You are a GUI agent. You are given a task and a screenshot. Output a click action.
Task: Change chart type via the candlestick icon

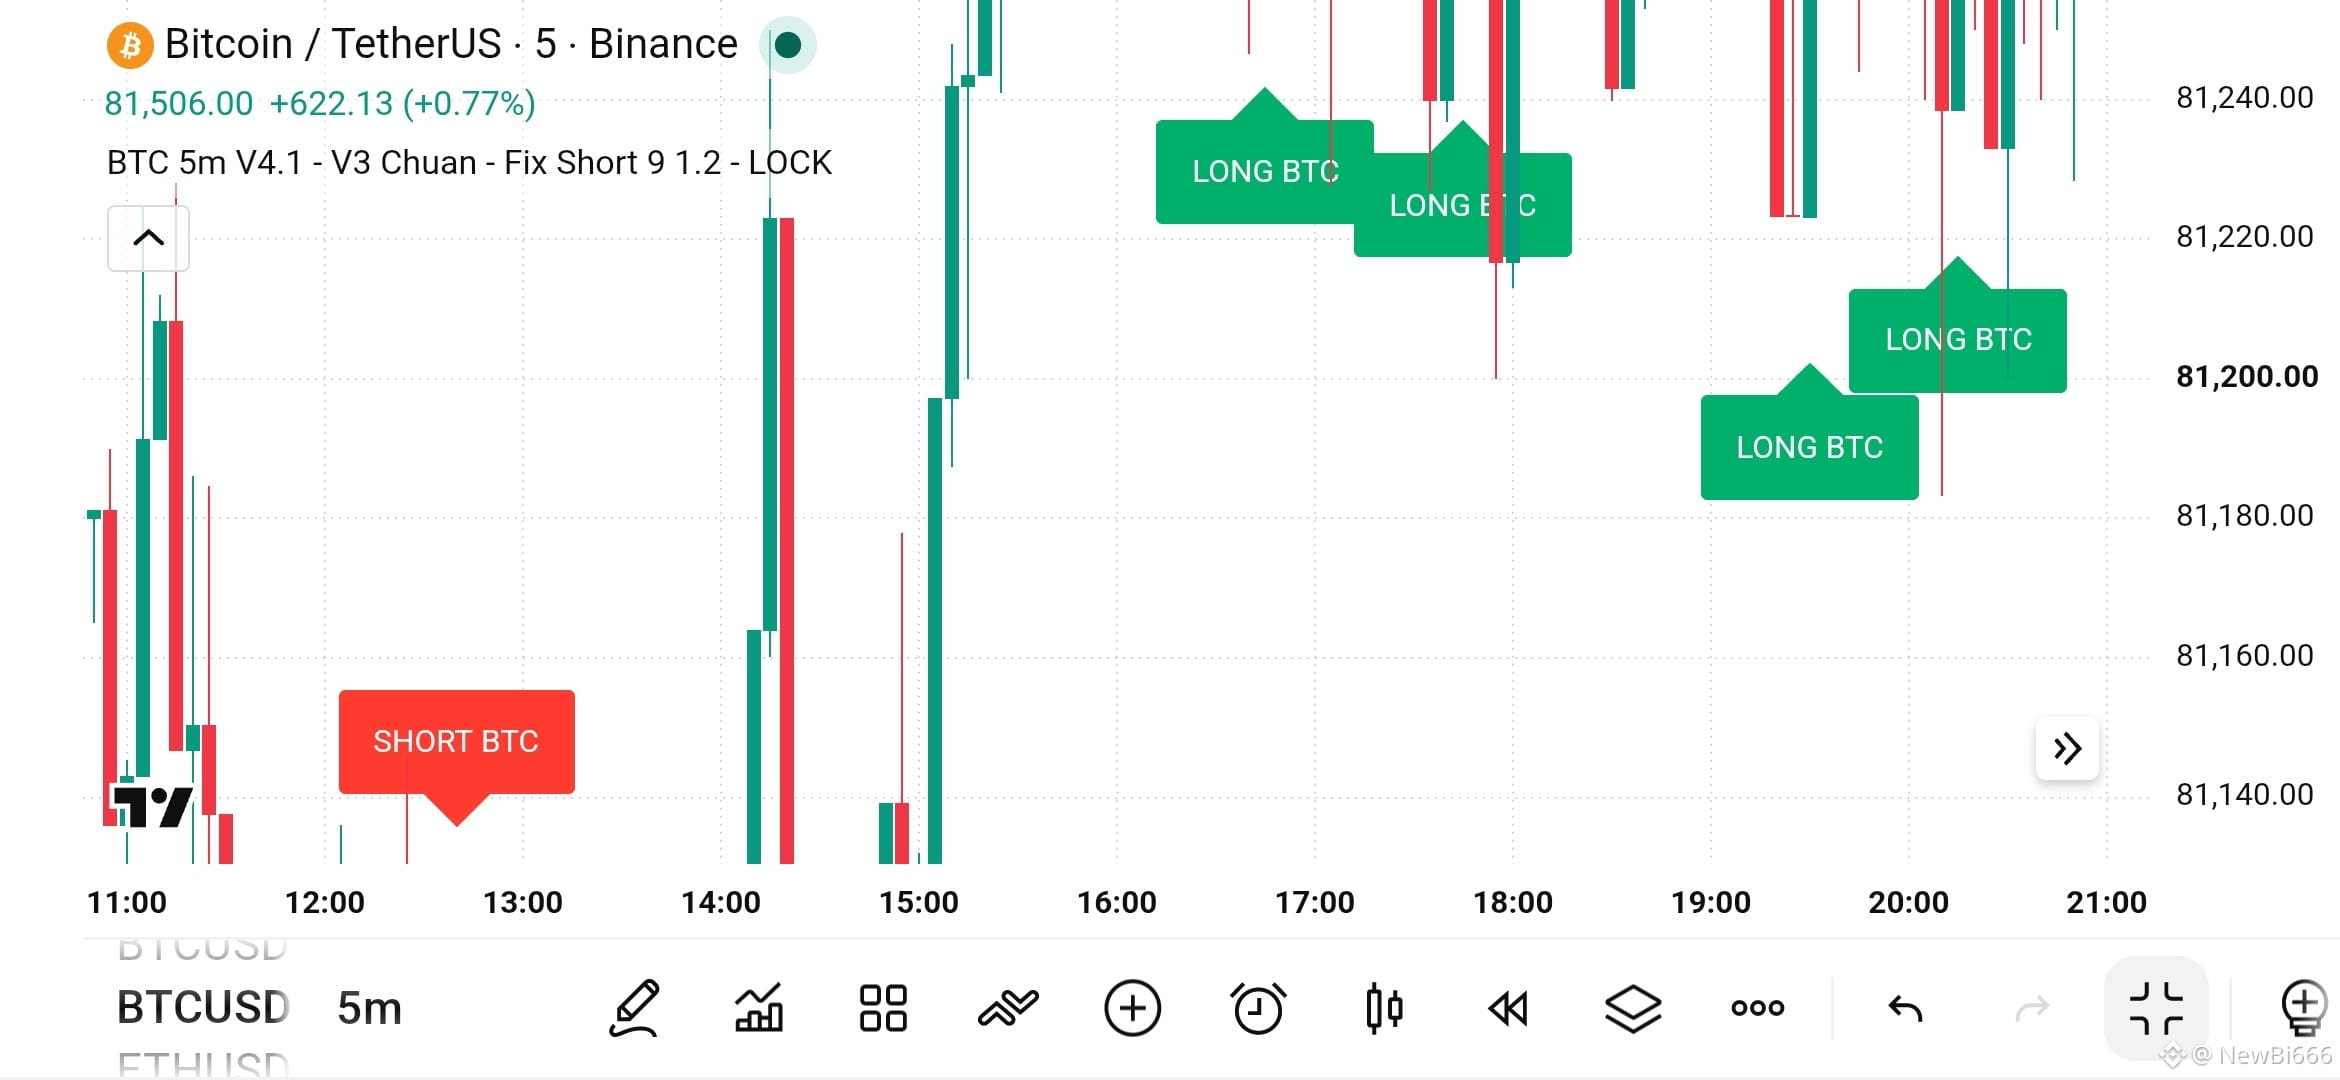1384,1008
